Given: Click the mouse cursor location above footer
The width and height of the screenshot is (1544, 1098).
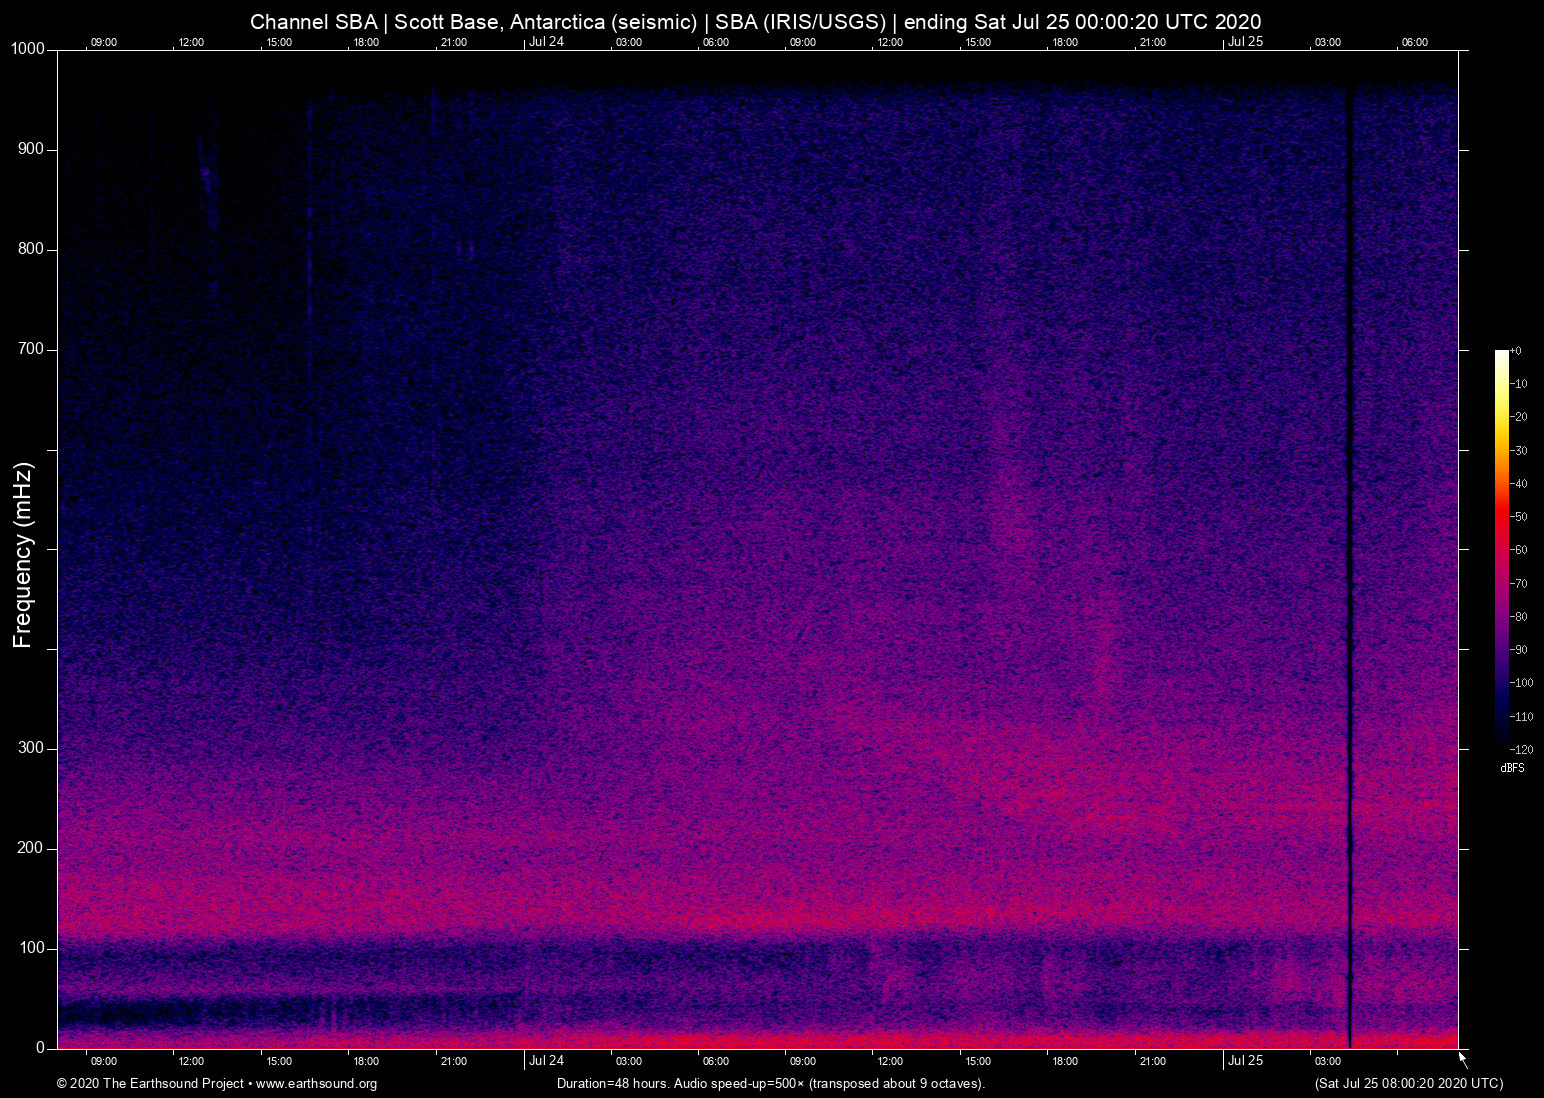Looking at the screenshot, I should (x=1461, y=1056).
